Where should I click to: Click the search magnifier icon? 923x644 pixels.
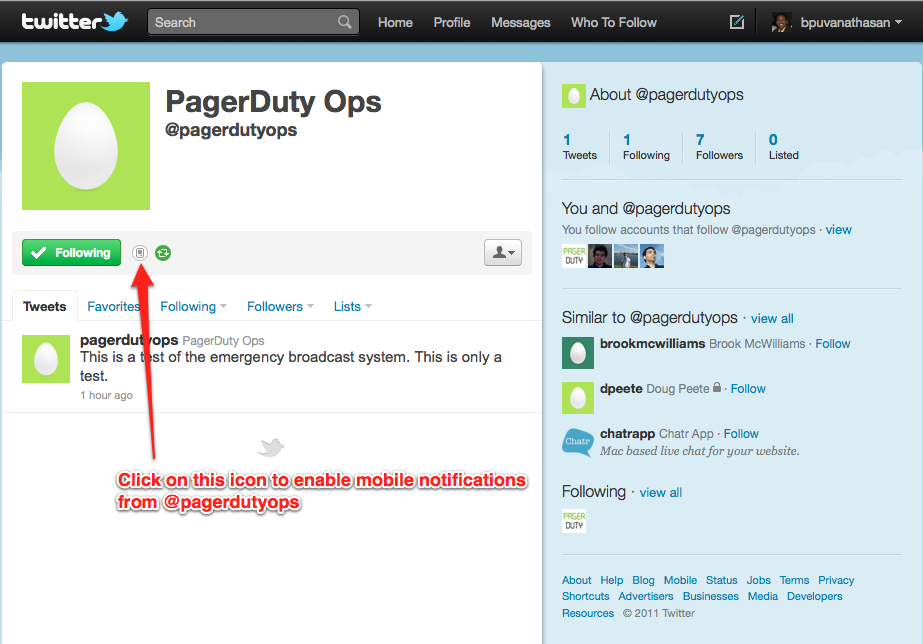pos(345,22)
